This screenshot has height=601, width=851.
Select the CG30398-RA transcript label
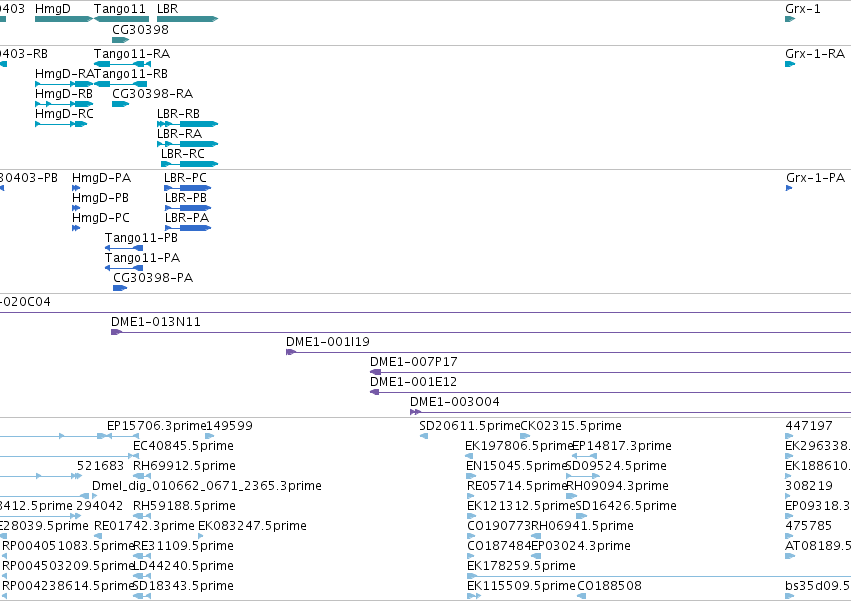pos(153,94)
